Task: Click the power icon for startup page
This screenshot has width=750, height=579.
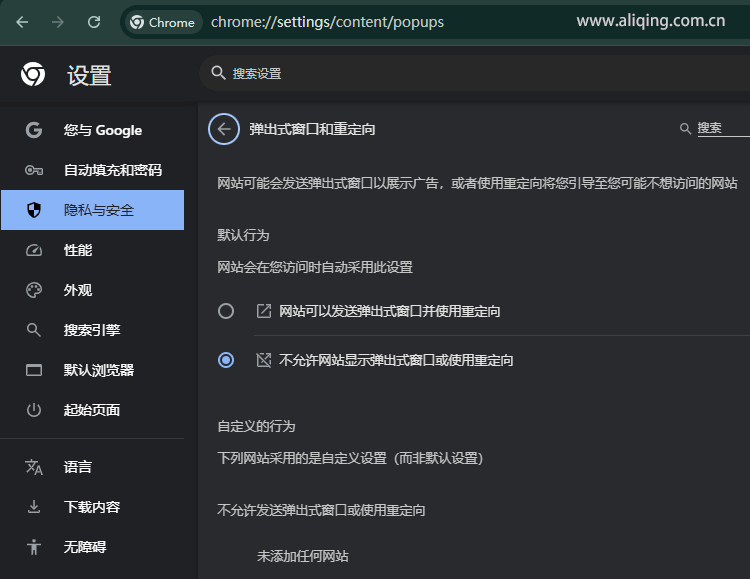Action: pyautogui.click(x=34, y=410)
